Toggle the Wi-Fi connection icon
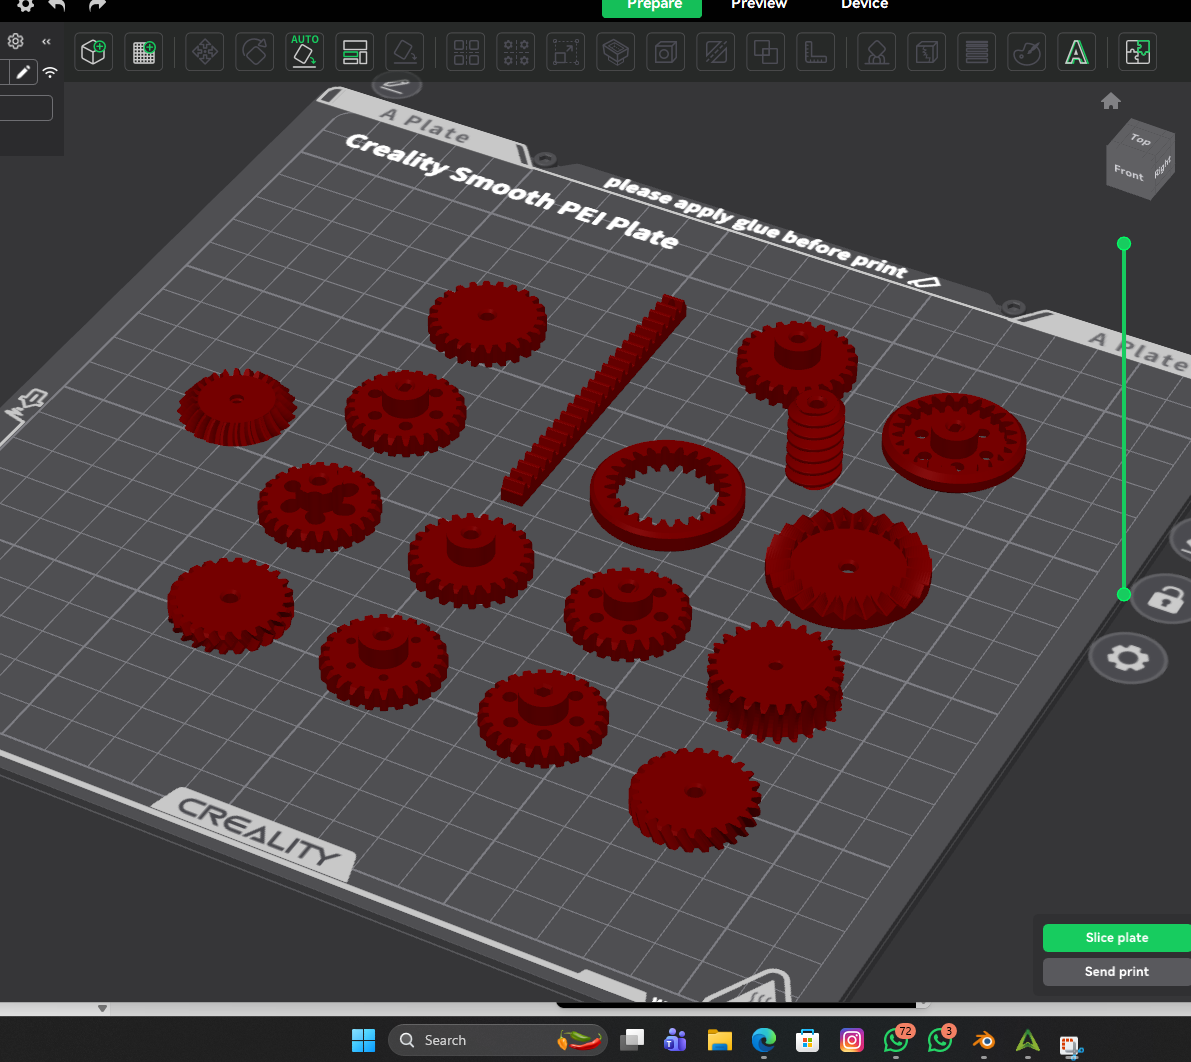 pos(50,73)
